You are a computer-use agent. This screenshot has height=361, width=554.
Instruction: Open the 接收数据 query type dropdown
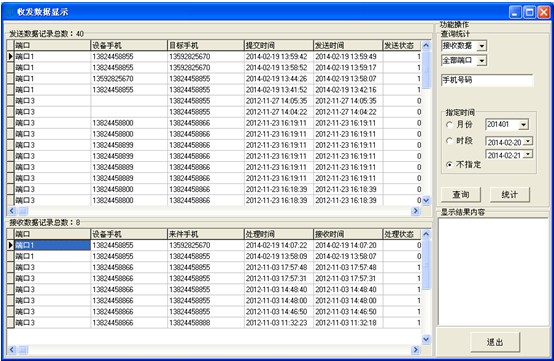tap(482, 46)
